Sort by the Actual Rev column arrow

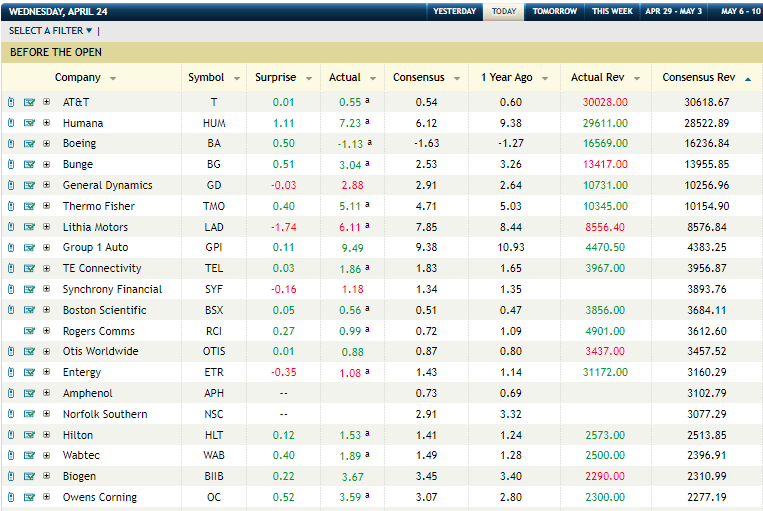(636, 78)
